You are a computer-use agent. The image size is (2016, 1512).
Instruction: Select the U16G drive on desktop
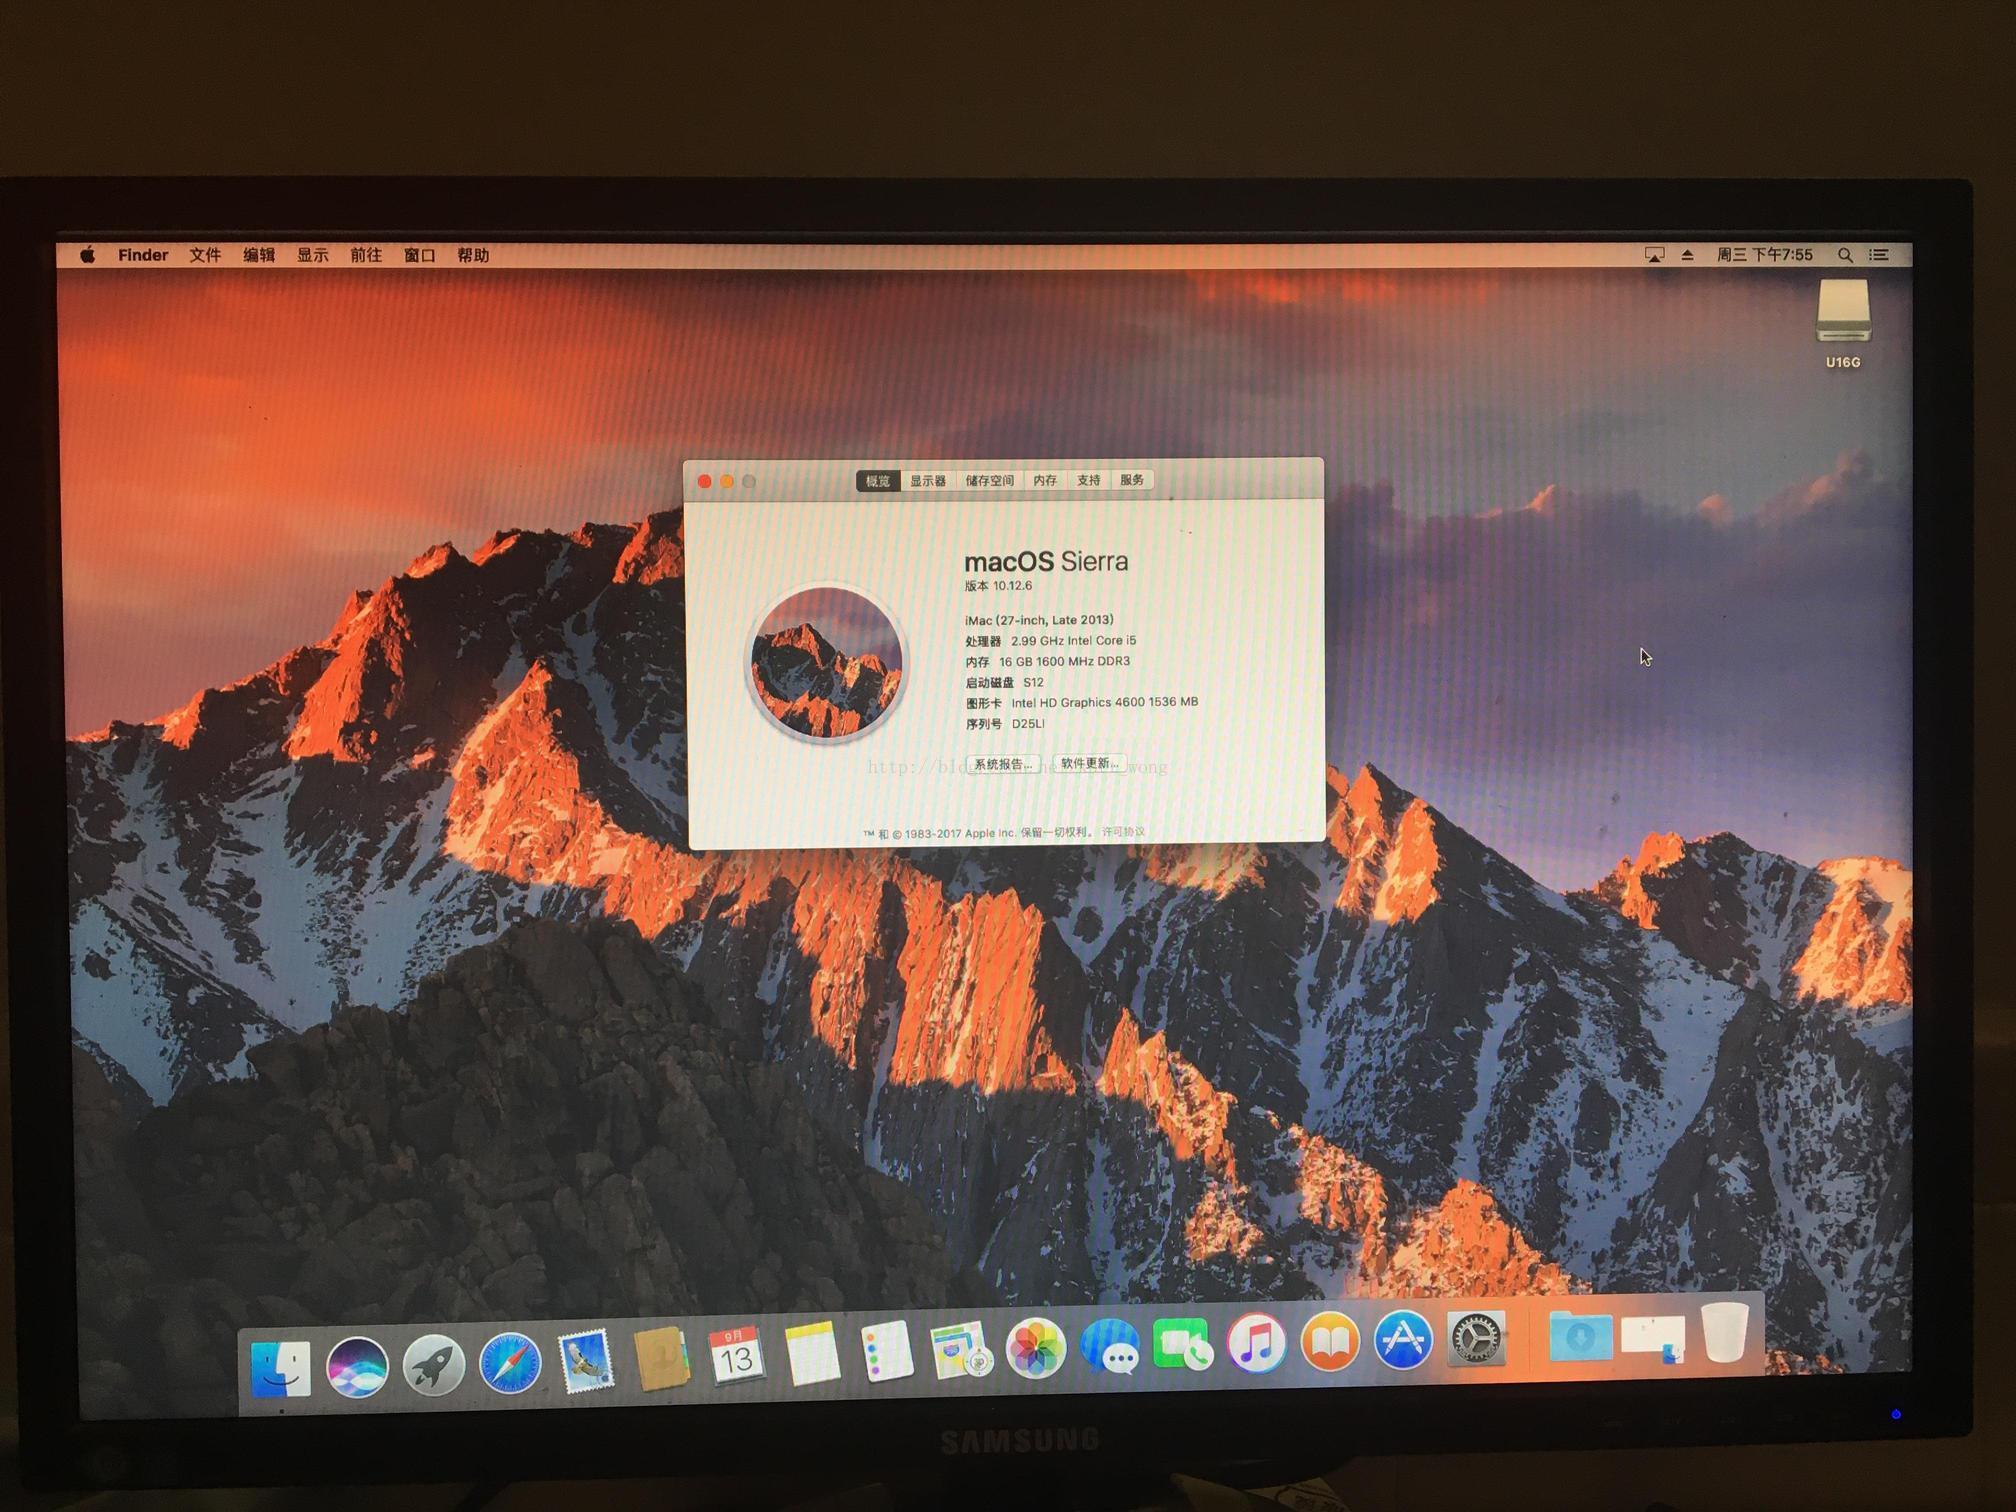(1843, 324)
